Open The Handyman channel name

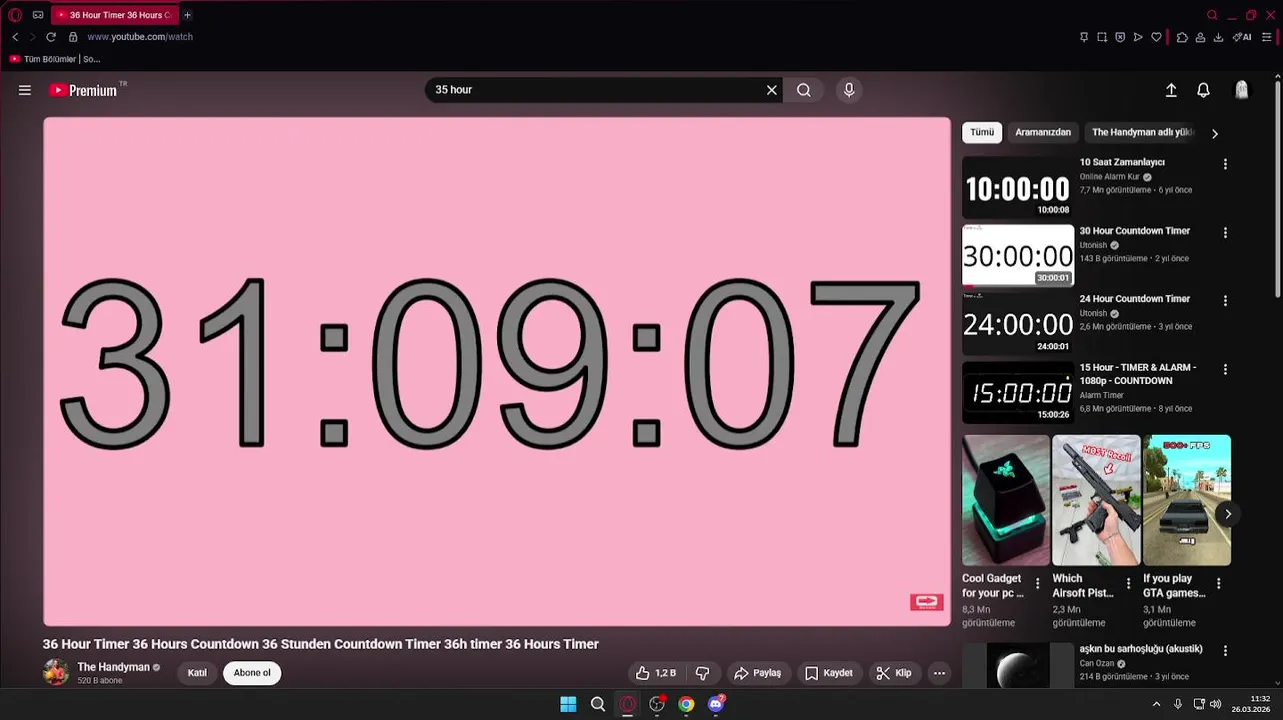tap(113, 667)
